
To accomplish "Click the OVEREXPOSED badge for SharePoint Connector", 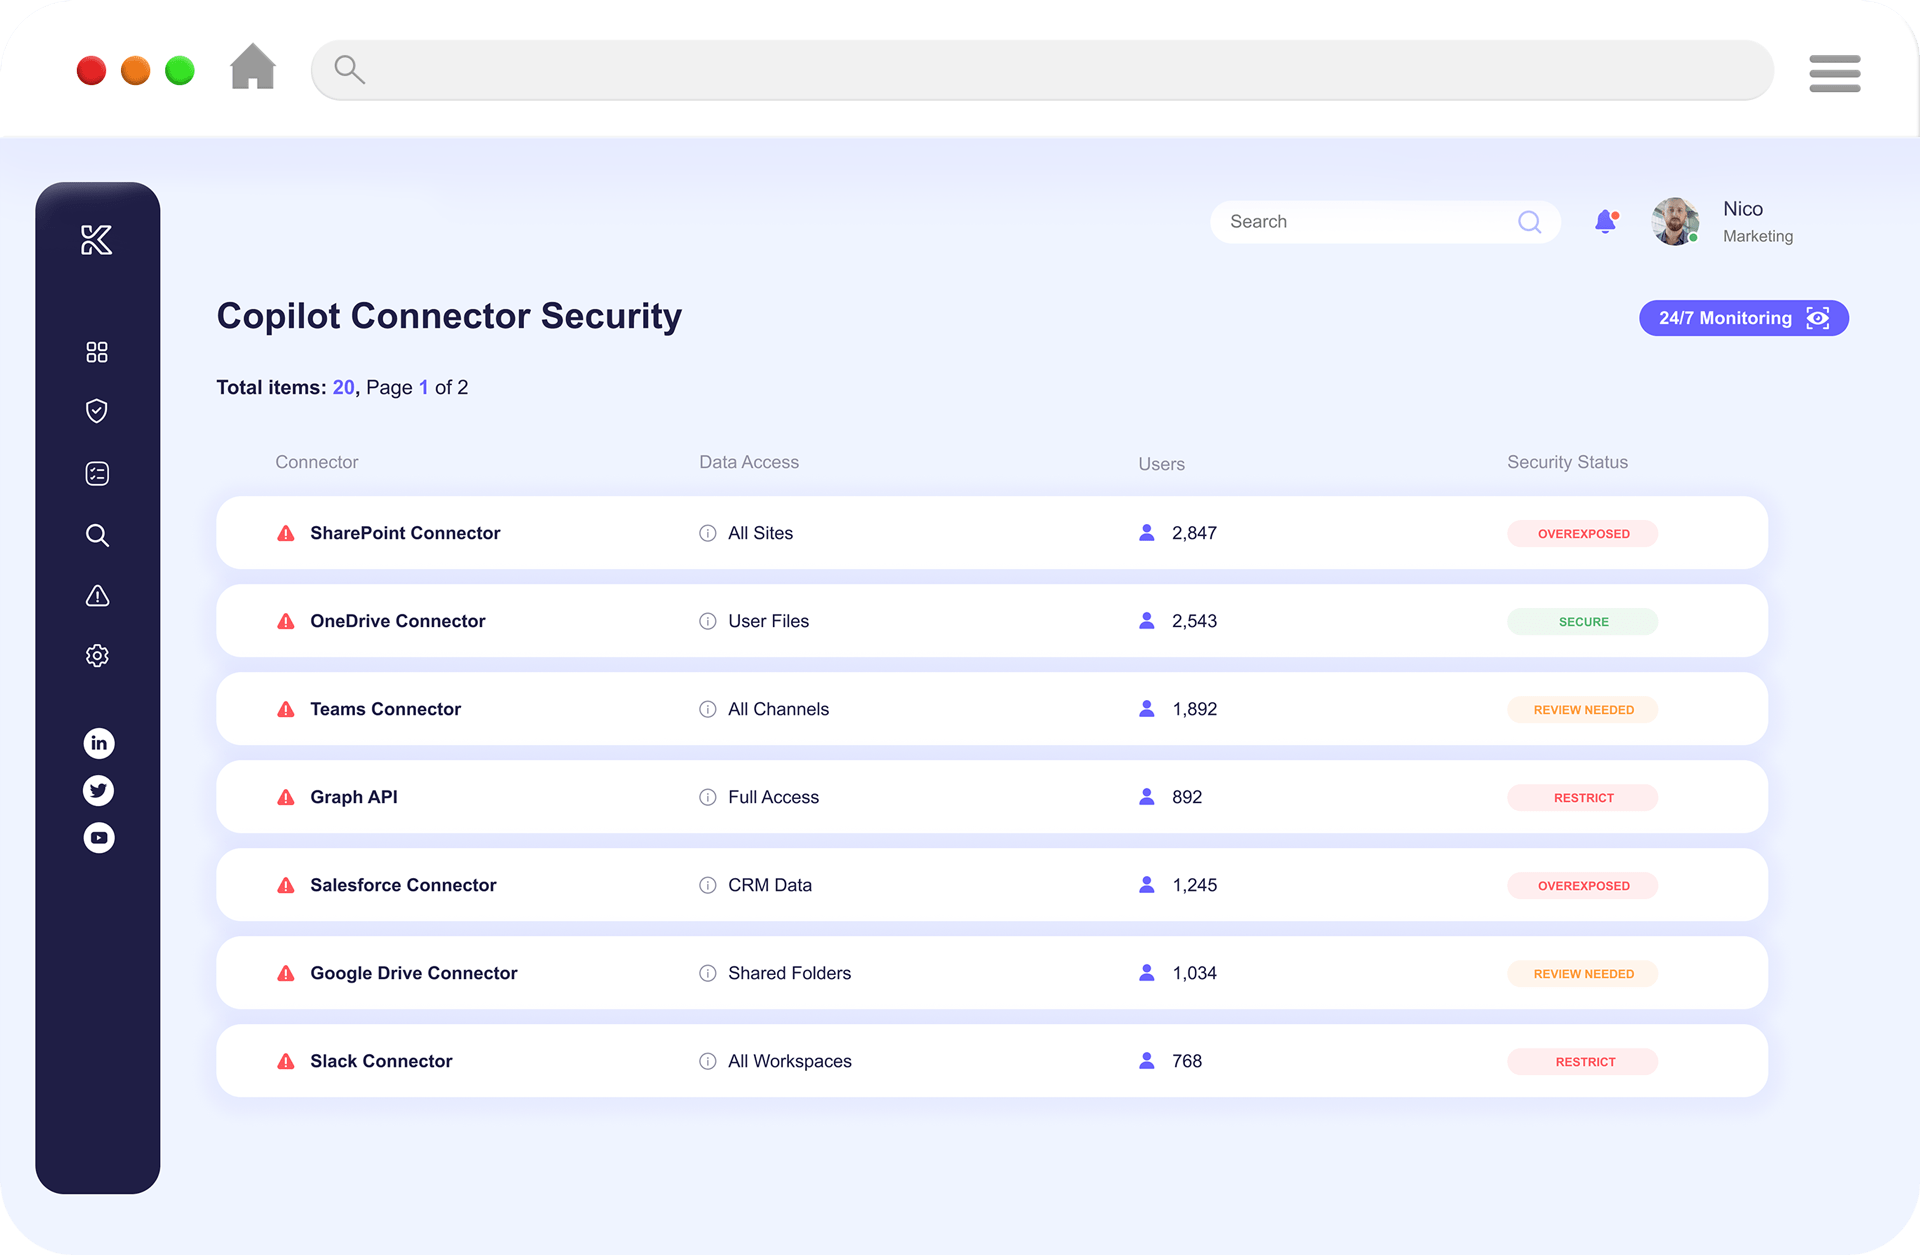I will pyautogui.click(x=1582, y=533).
